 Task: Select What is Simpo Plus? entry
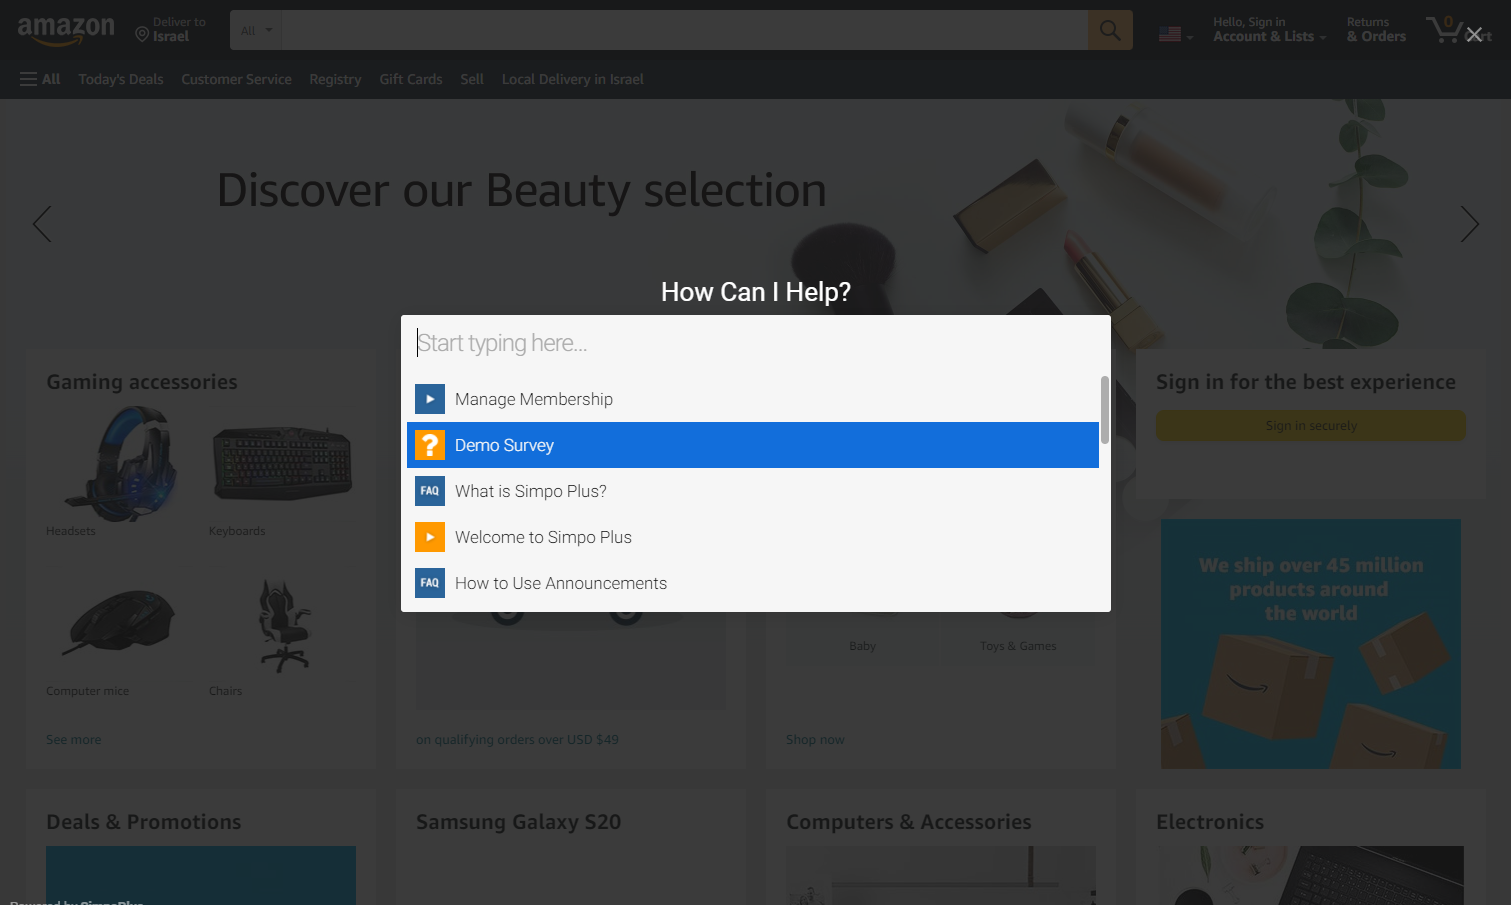[753, 491]
